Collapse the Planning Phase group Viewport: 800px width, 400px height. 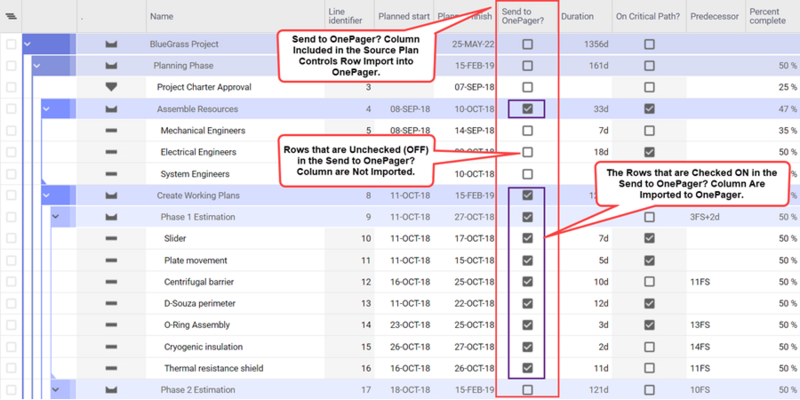37,66
